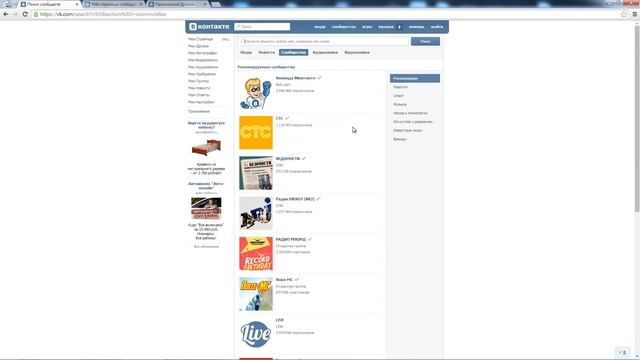Viewport: 640px width, 360px height.
Task: Reload the page with refresh icon
Action: (25, 14)
